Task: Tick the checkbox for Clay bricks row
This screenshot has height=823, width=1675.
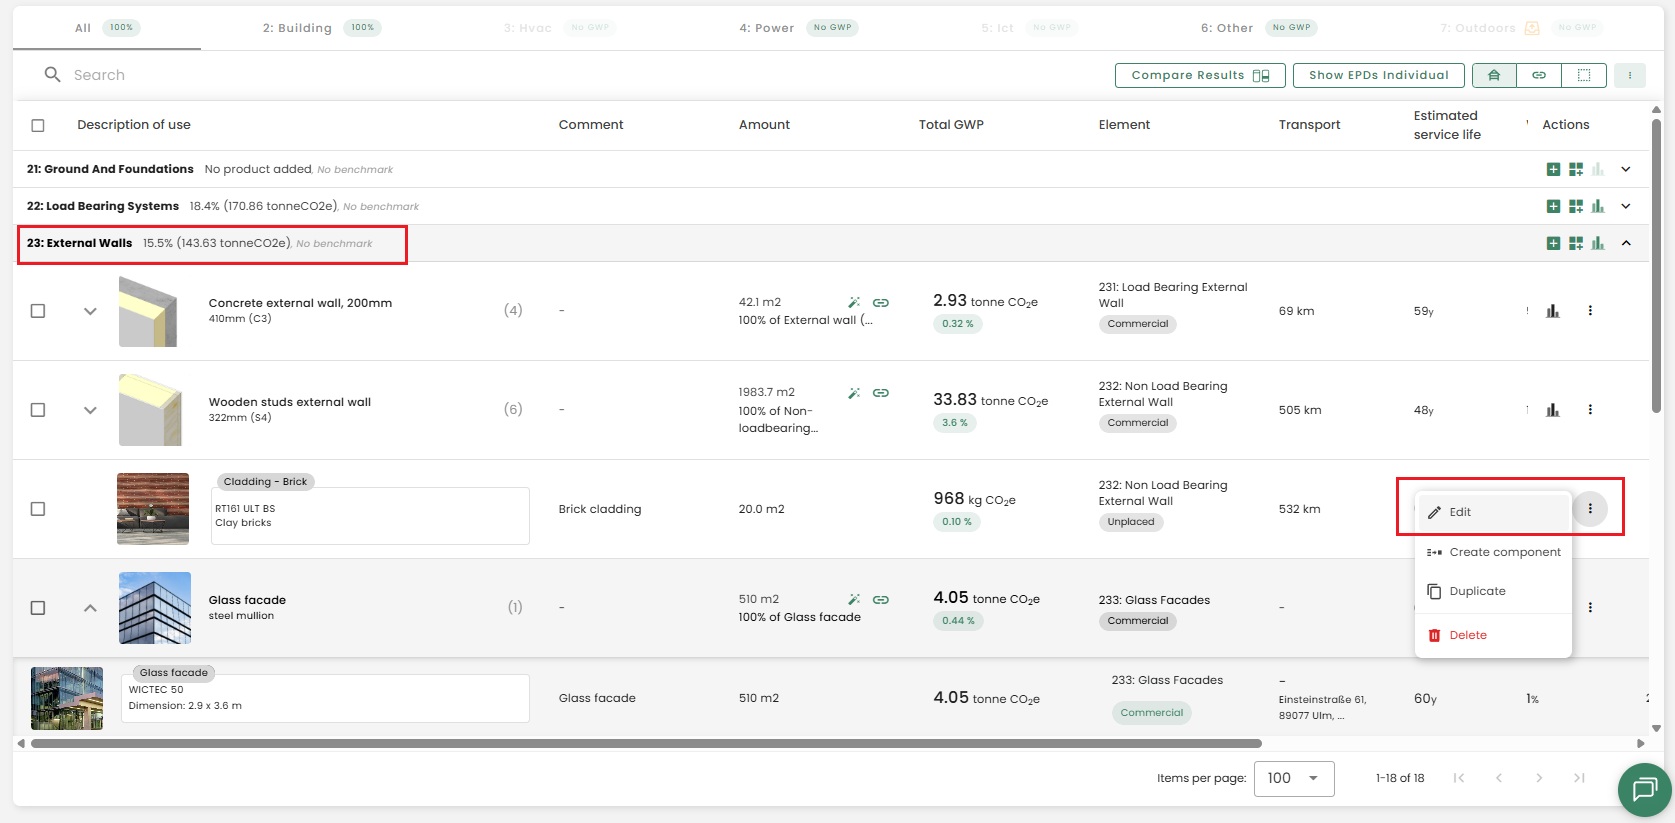Action: 38,509
